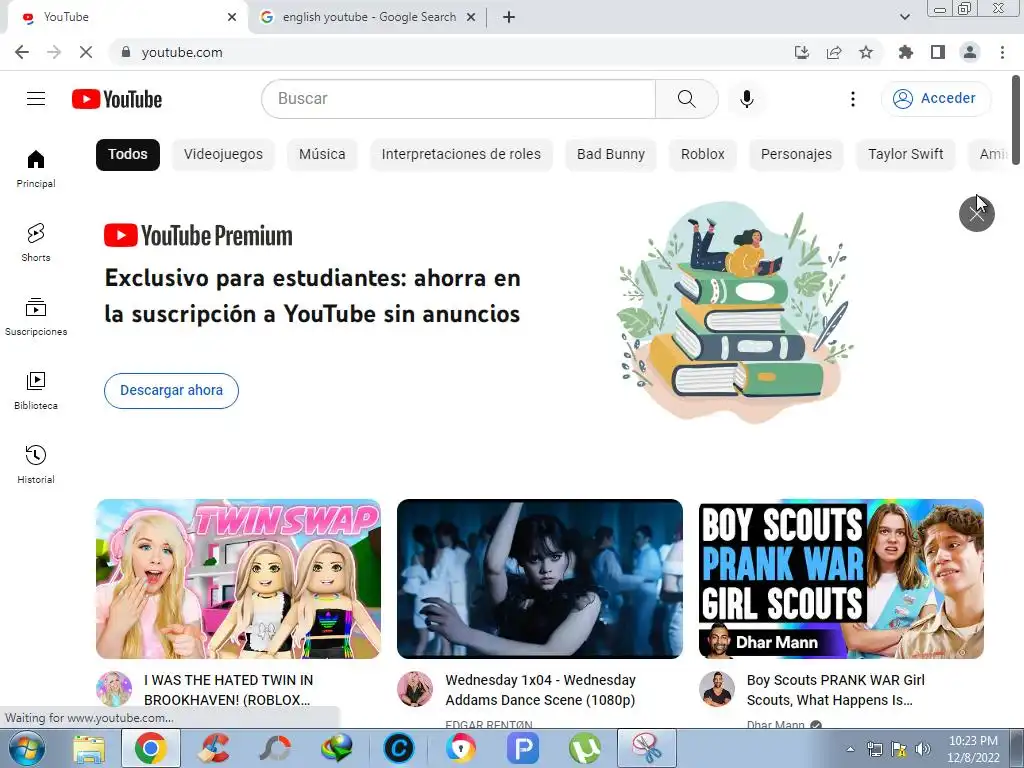Open Wednesday 1x04 video title link
The width and height of the screenshot is (1024, 768).
tap(541, 690)
